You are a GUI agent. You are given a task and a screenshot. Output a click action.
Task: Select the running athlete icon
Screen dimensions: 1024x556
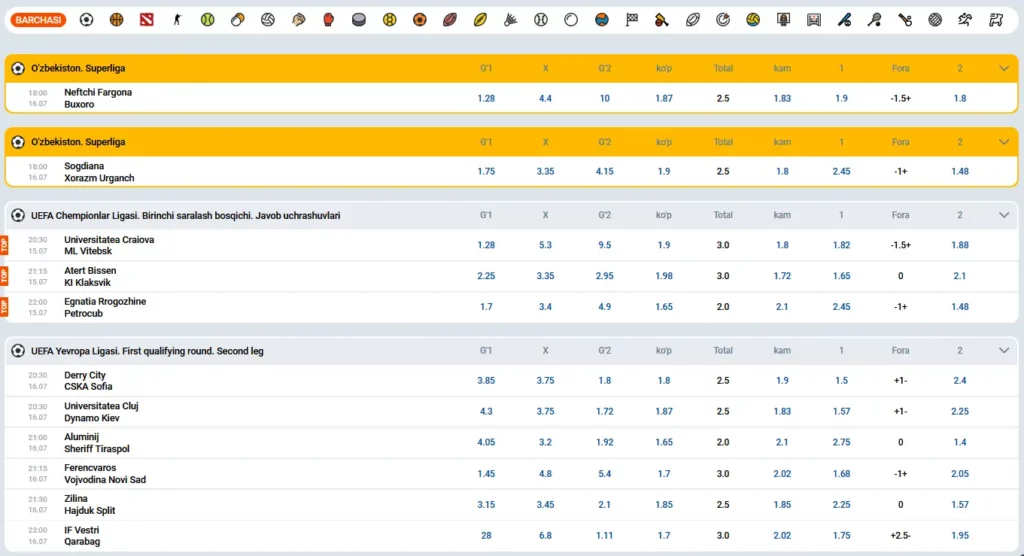[965, 20]
